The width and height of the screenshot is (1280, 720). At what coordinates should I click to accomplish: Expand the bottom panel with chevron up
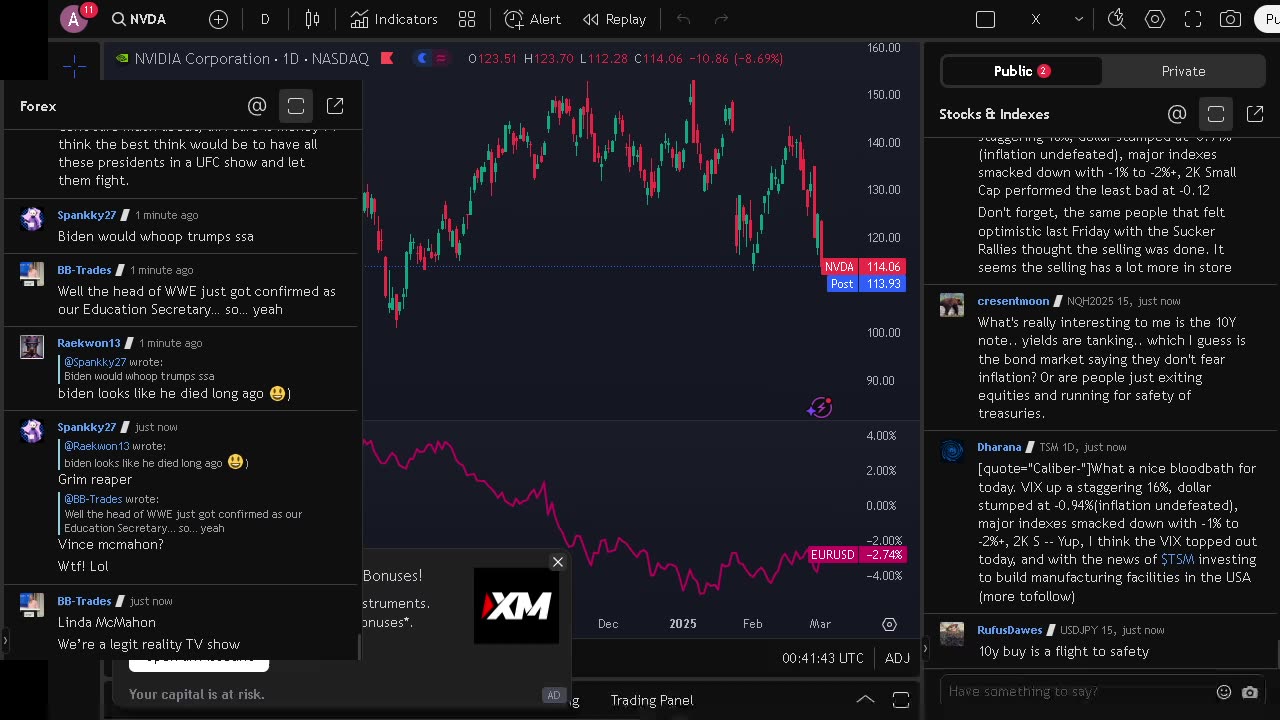tap(865, 700)
